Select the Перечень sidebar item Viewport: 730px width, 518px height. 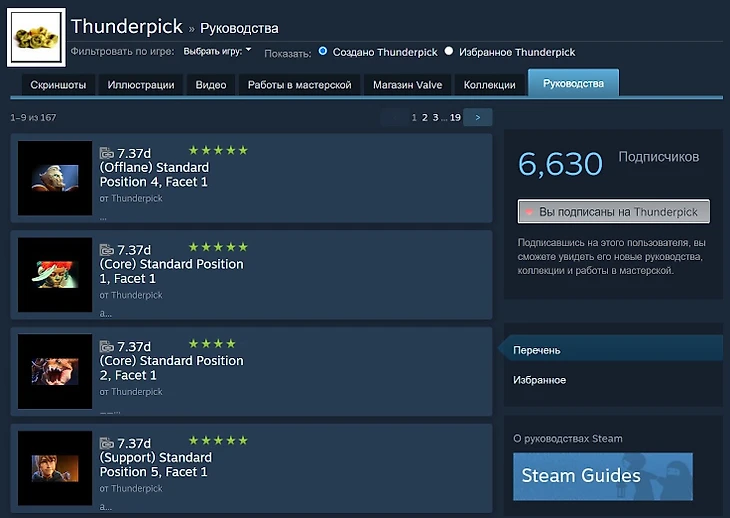pyautogui.click(x=537, y=350)
